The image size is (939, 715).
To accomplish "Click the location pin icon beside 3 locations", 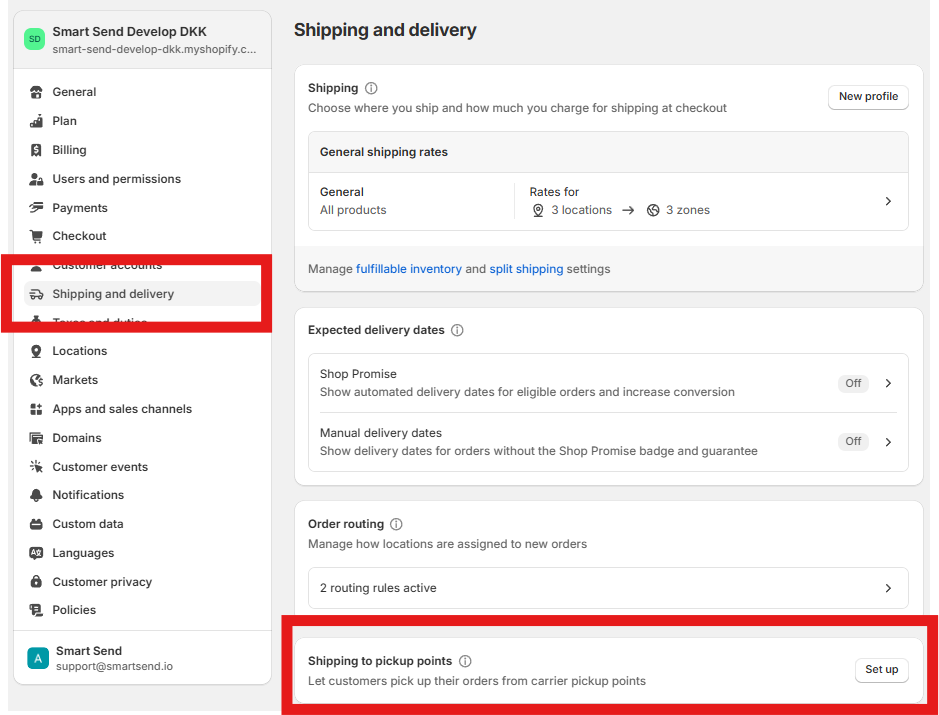I will coord(539,210).
